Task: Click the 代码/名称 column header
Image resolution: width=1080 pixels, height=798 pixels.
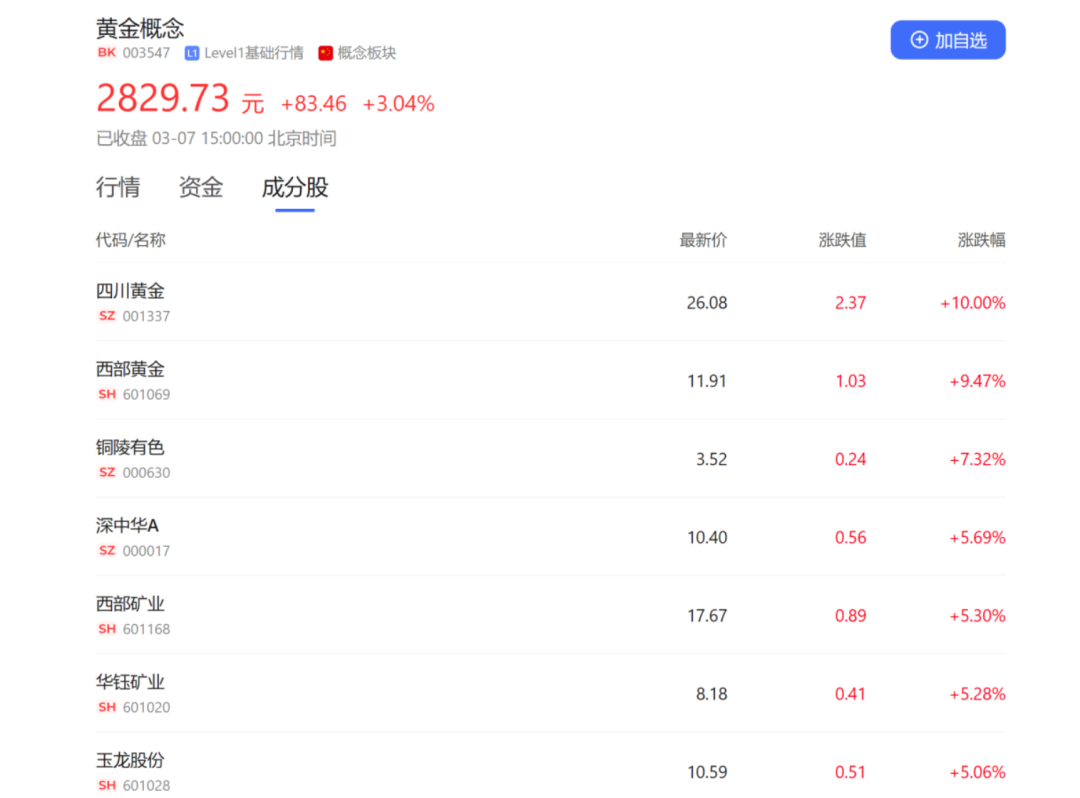Action: click(x=130, y=240)
